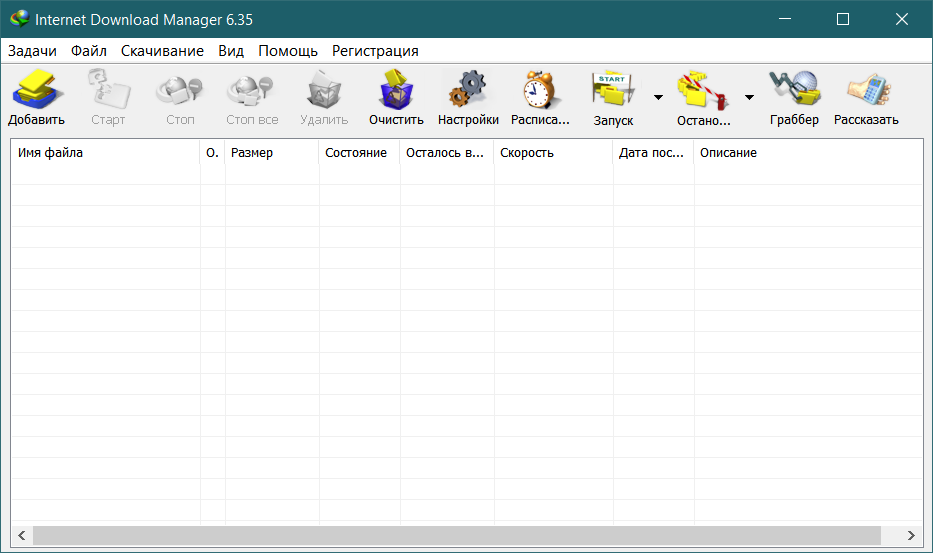Sort by the Скорость column header
This screenshot has height=553, width=933.
tap(553, 153)
